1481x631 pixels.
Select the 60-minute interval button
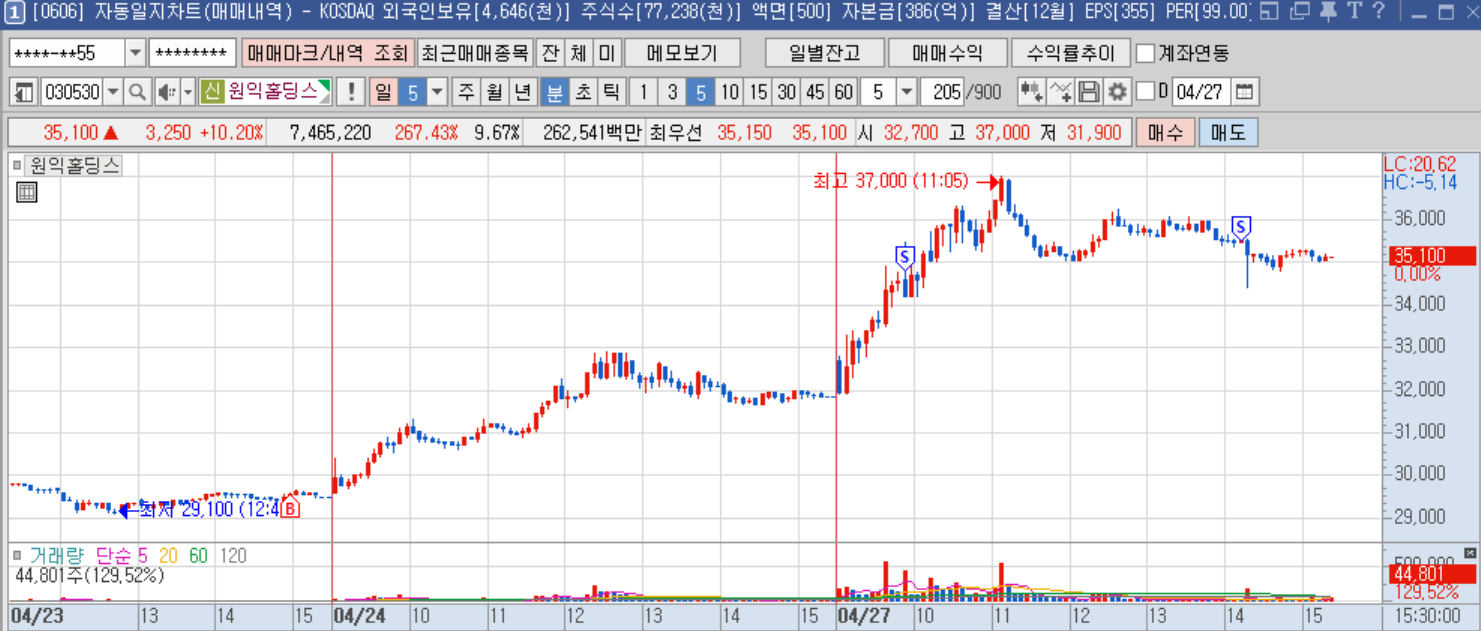844,92
